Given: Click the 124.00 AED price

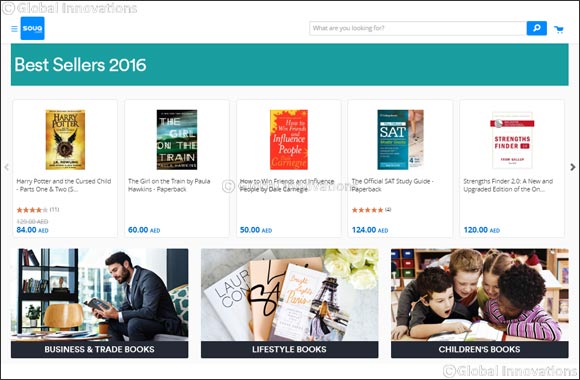Looking at the screenshot, I should (x=370, y=230).
